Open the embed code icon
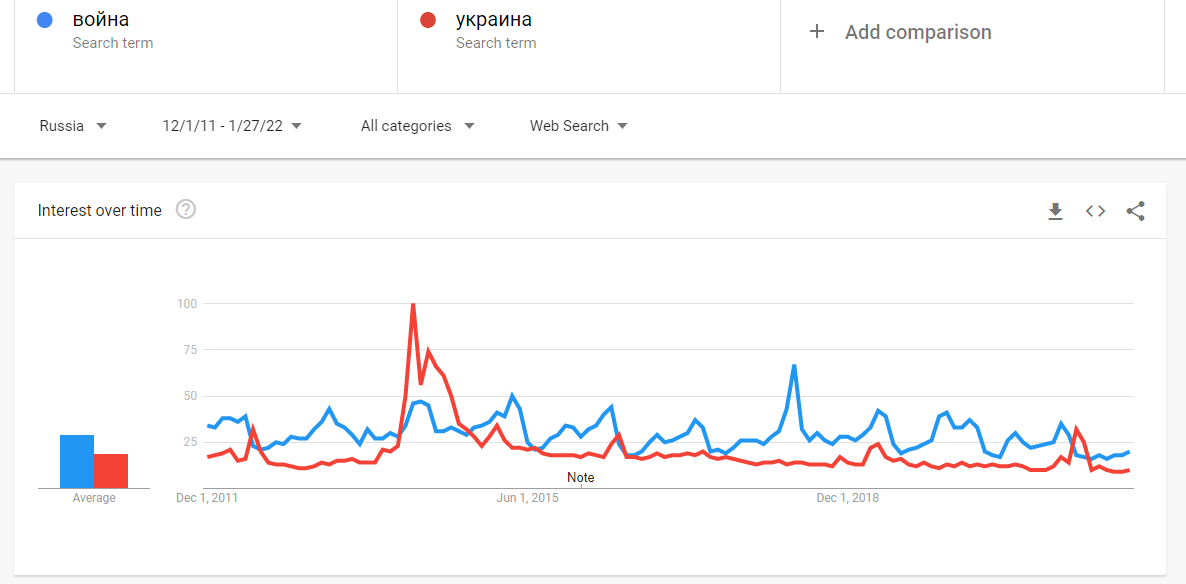 1095,211
